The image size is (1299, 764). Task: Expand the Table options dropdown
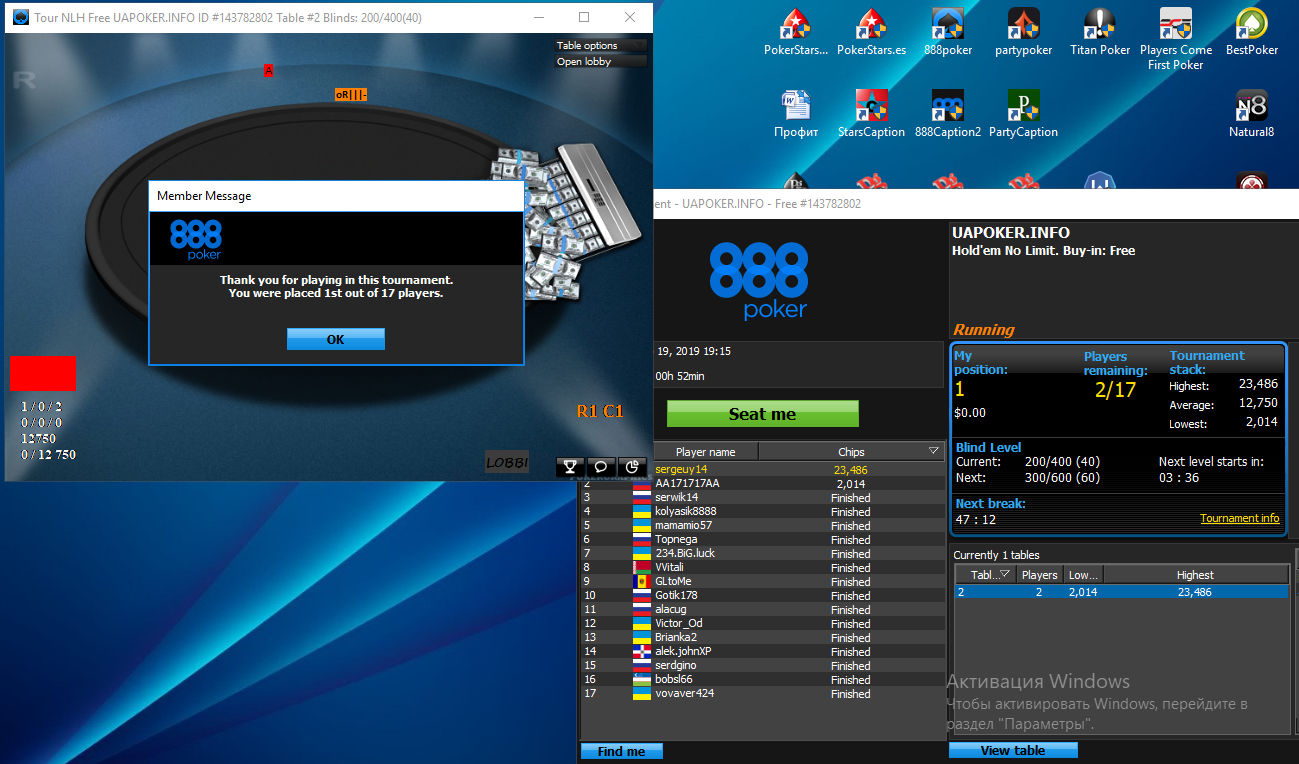click(x=601, y=45)
